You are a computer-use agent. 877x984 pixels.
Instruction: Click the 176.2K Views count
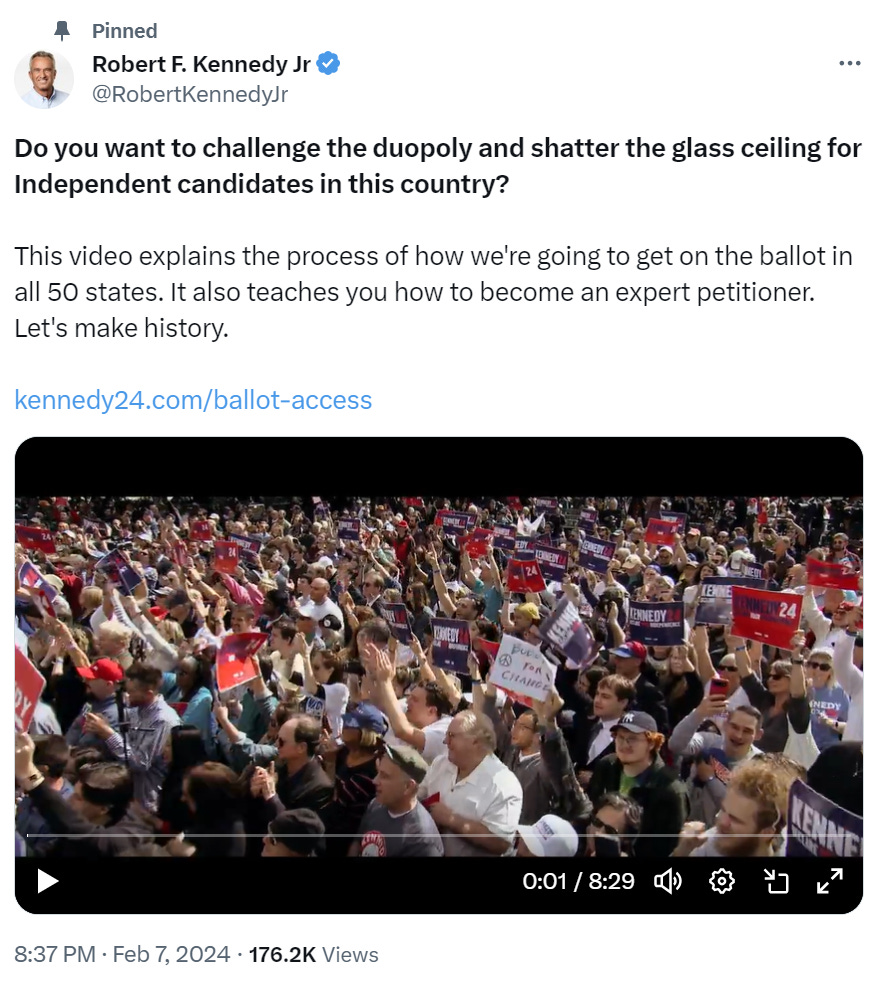[313, 955]
